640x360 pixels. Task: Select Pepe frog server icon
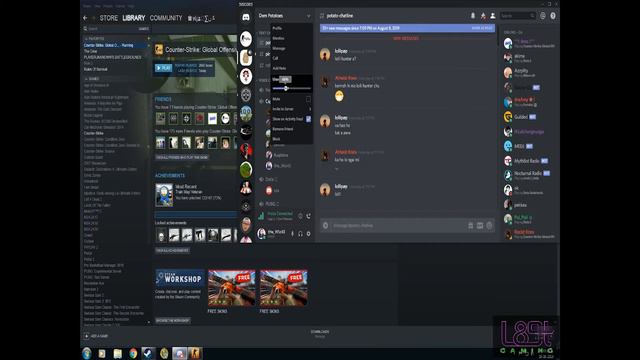click(246, 170)
